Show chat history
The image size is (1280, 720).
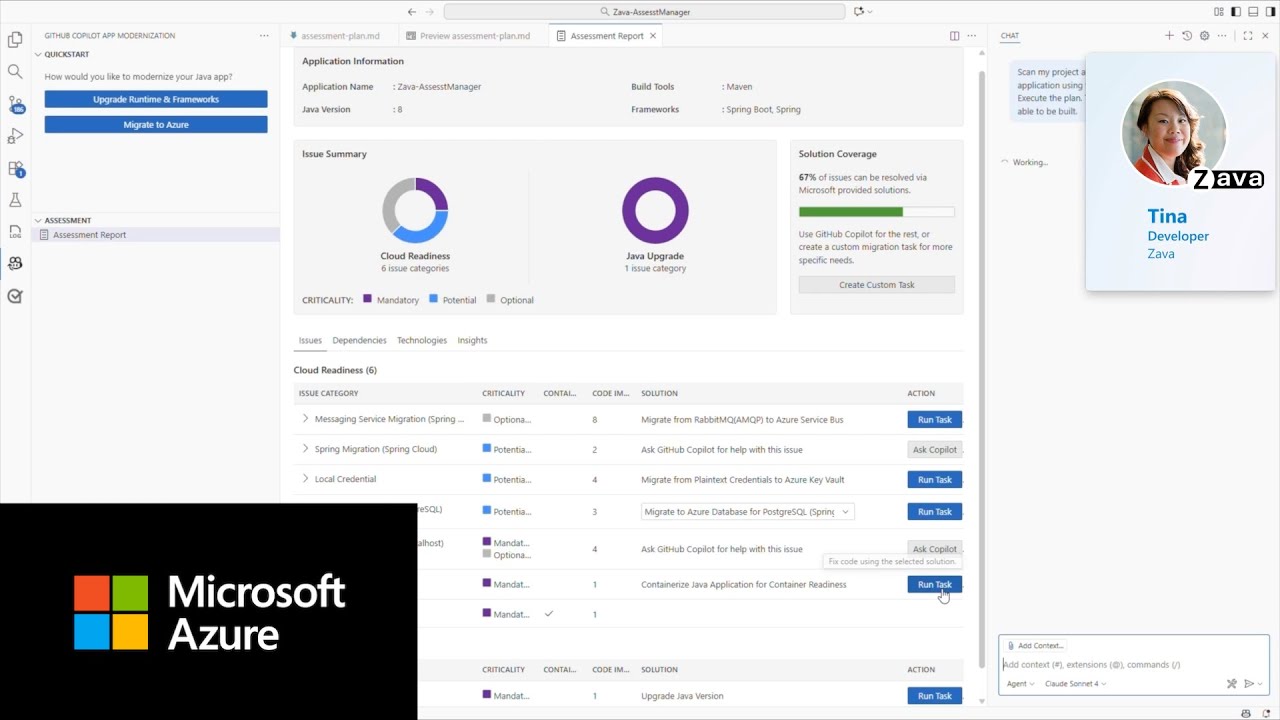click(x=1187, y=36)
